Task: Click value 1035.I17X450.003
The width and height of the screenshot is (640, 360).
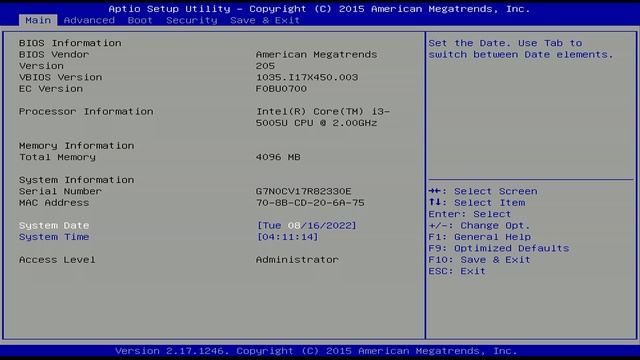Action: tap(307, 77)
